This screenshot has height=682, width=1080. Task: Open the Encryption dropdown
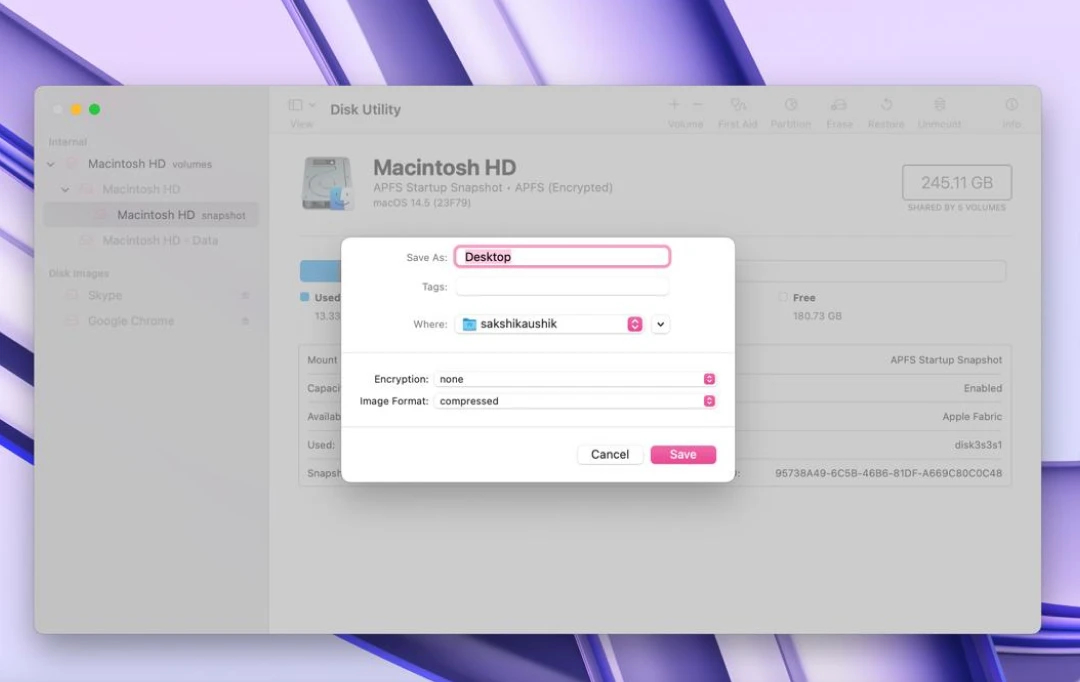(576, 379)
